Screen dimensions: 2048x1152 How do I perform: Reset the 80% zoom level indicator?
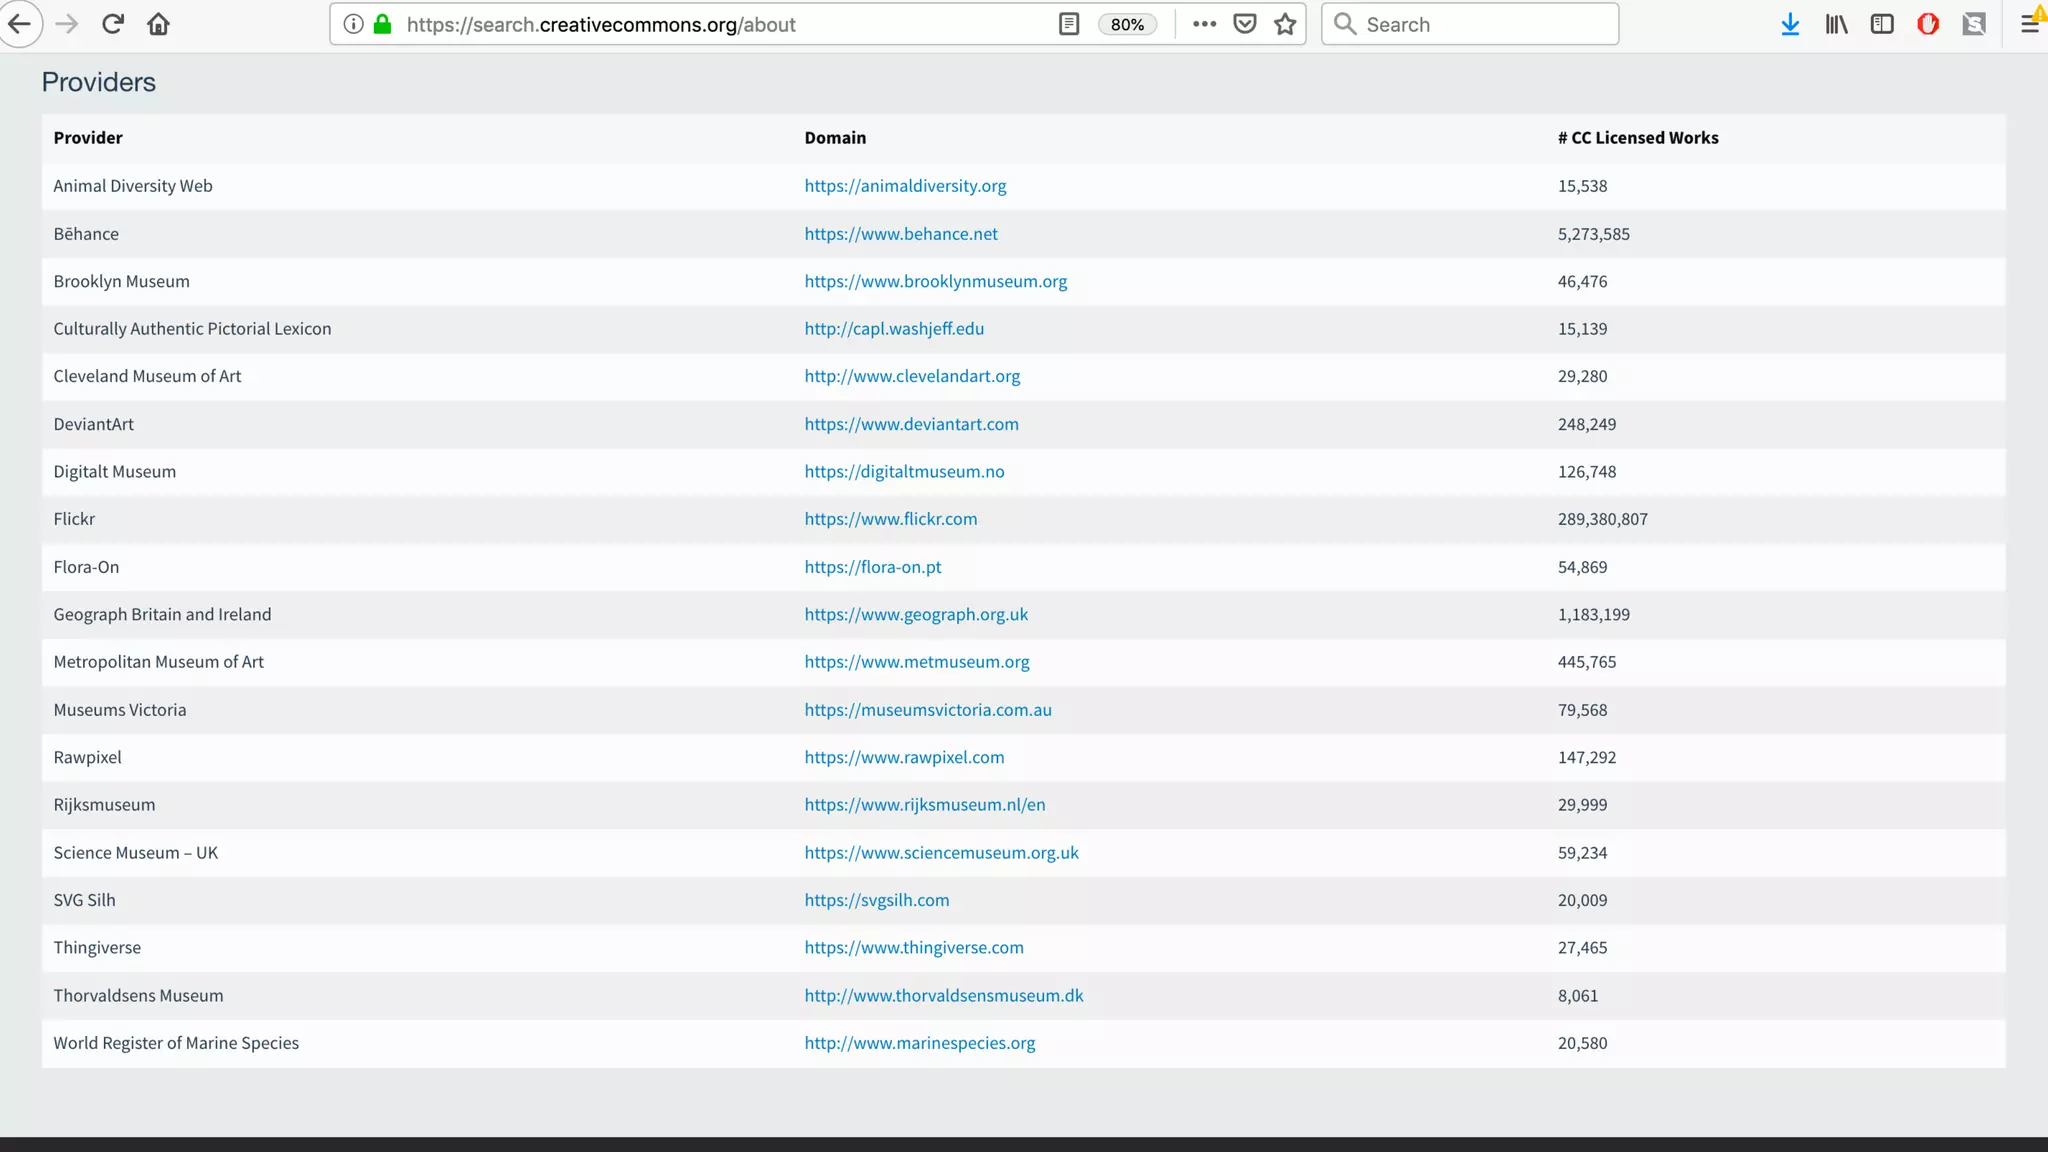click(x=1127, y=24)
